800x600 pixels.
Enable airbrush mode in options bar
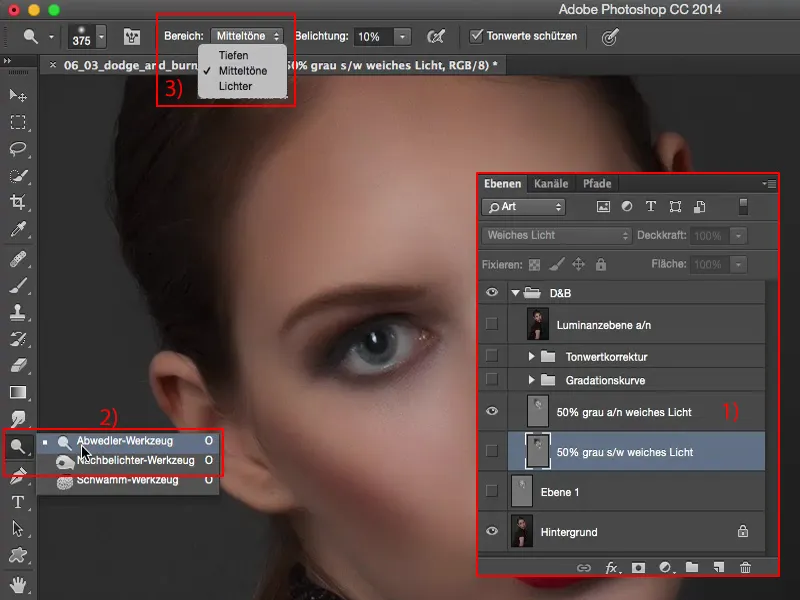click(x=435, y=37)
